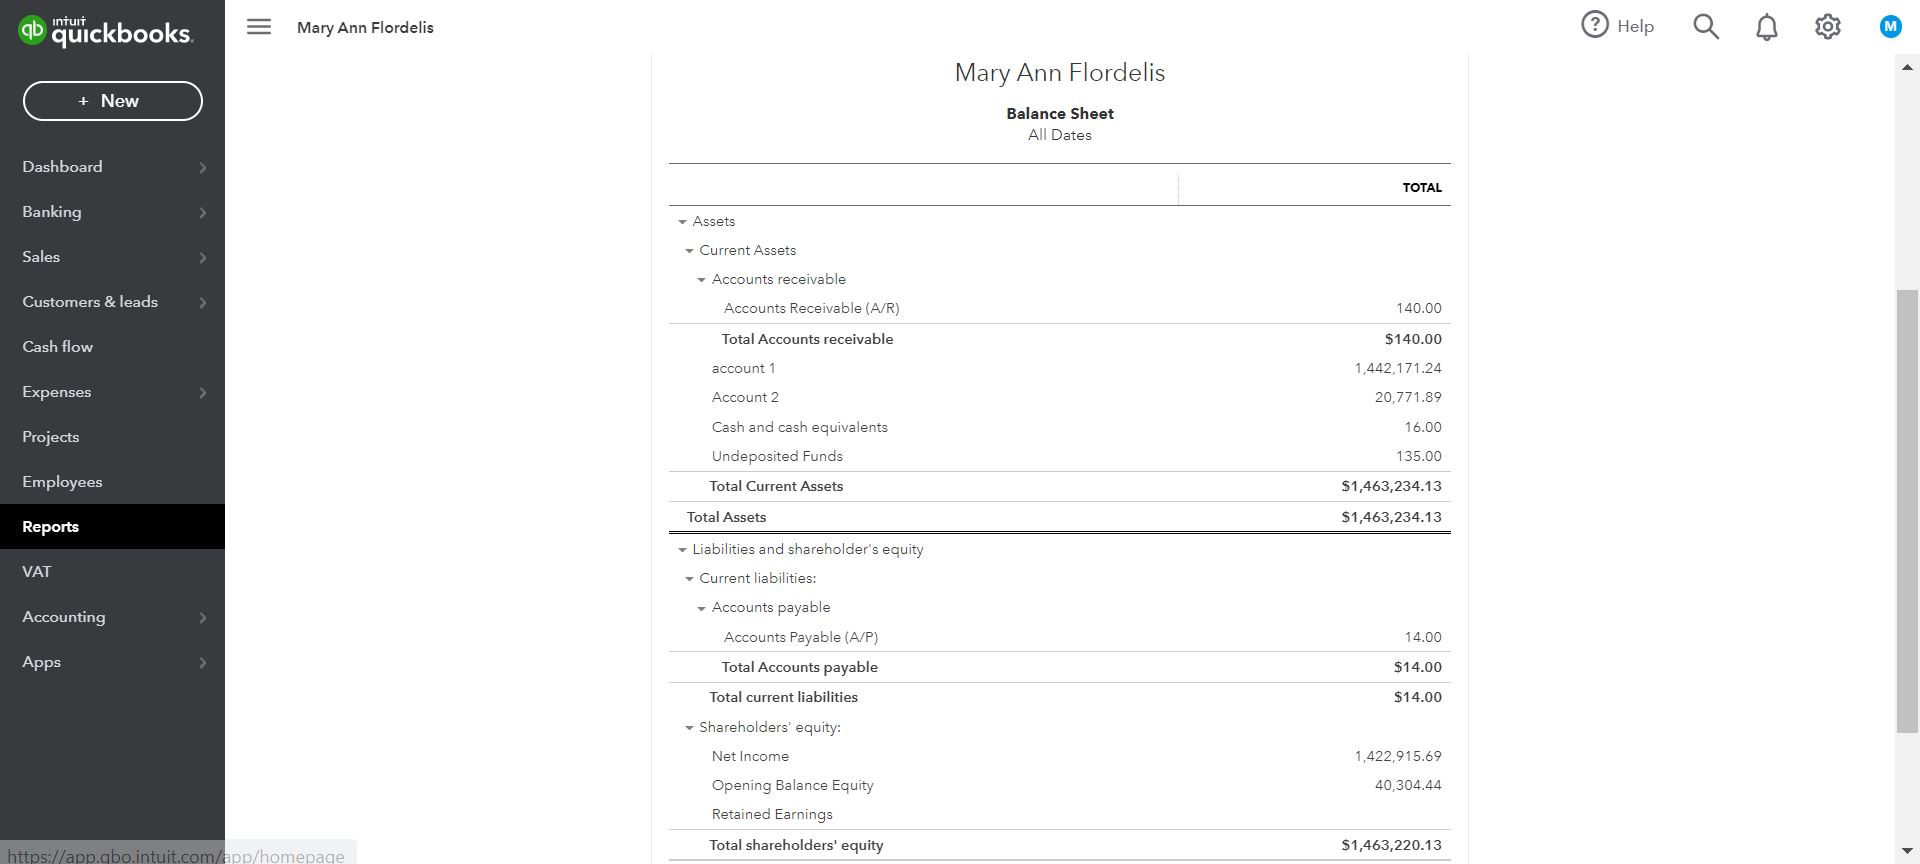Viewport: 1920px width, 864px height.
Task: Open the account 1 balance amount
Action: pyautogui.click(x=1397, y=369)
